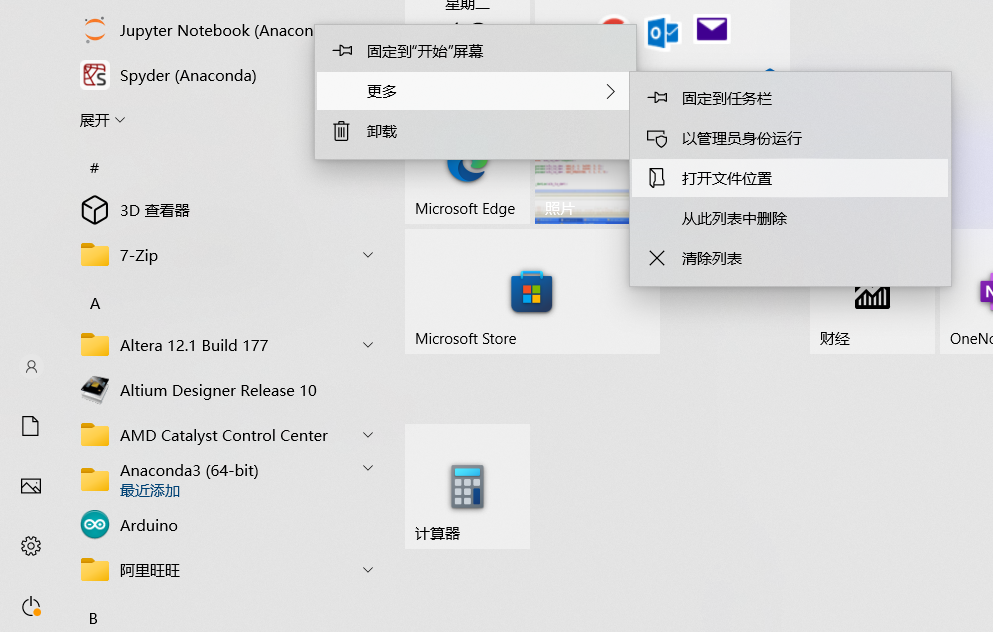The height and width of the screenshot is (632, 993).
Task: Open the purple Mail envelope icon
Action: [x=712, y=29]
